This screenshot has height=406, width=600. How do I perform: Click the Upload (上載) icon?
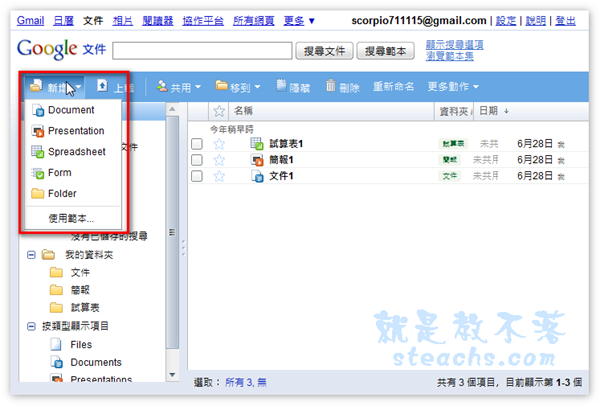(x=102, y=85)
